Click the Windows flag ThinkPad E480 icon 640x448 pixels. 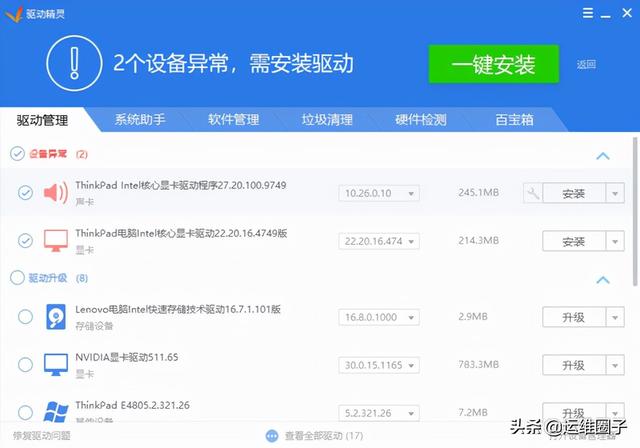[56, 412]
